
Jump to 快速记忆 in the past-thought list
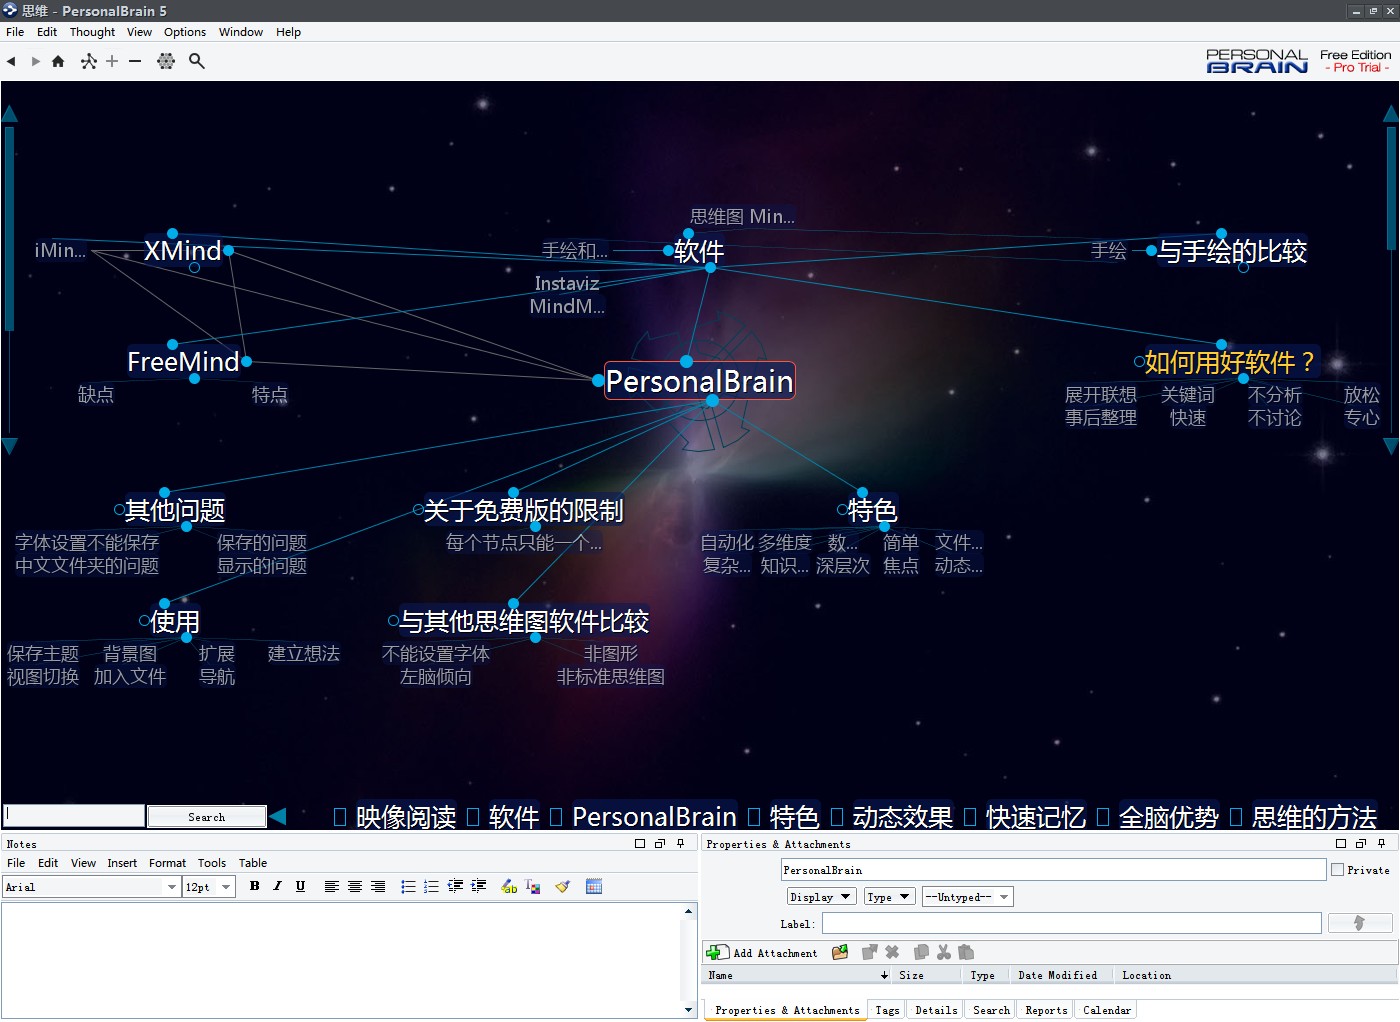1036,817
